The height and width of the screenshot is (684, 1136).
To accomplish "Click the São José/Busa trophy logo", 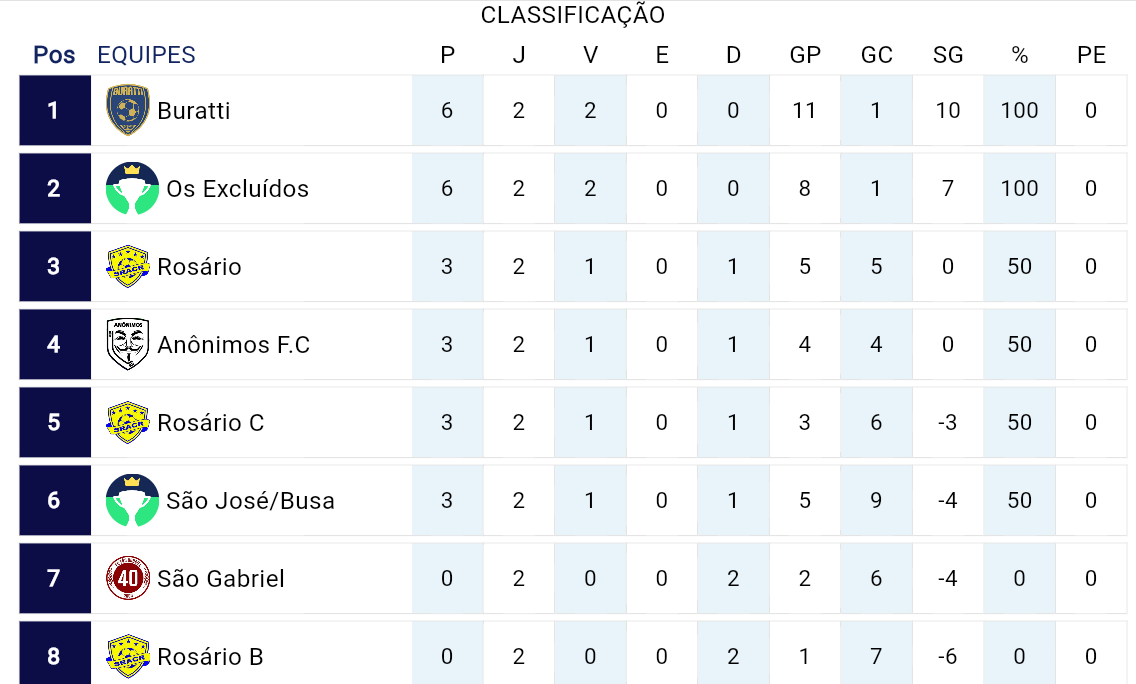I will (x=132, y=500).
